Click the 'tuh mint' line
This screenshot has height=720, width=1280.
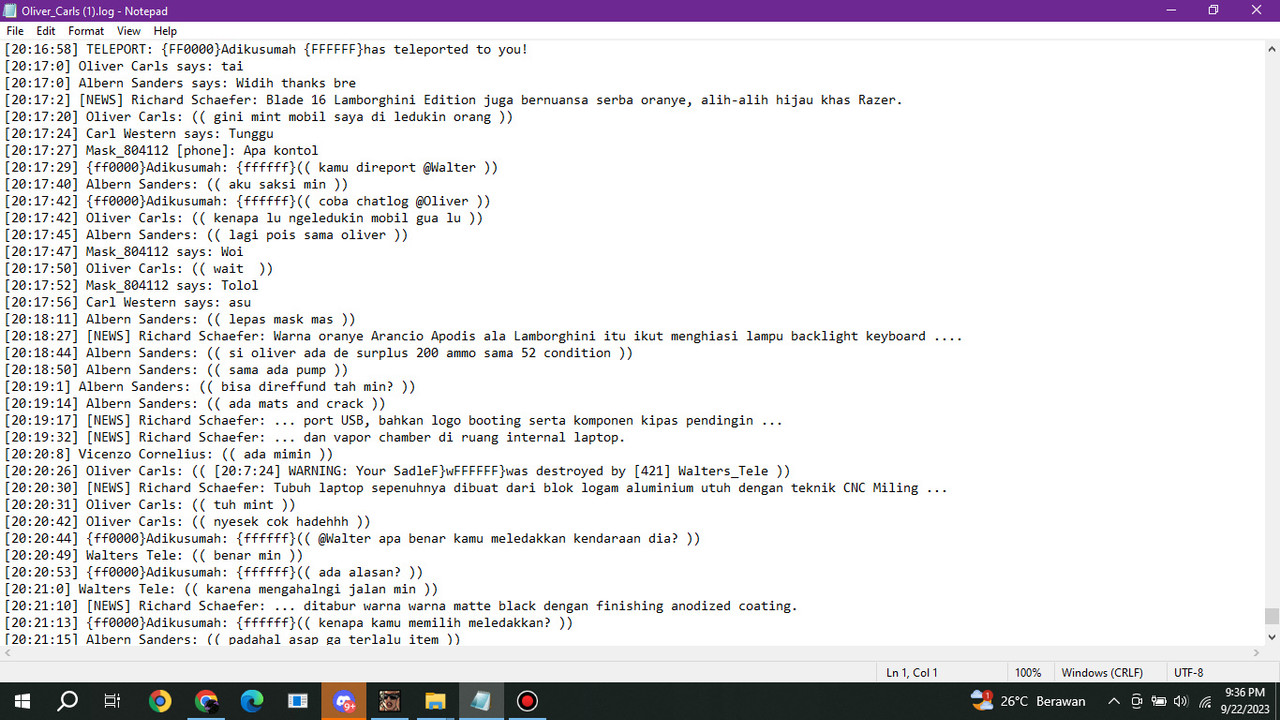point(150,505)
